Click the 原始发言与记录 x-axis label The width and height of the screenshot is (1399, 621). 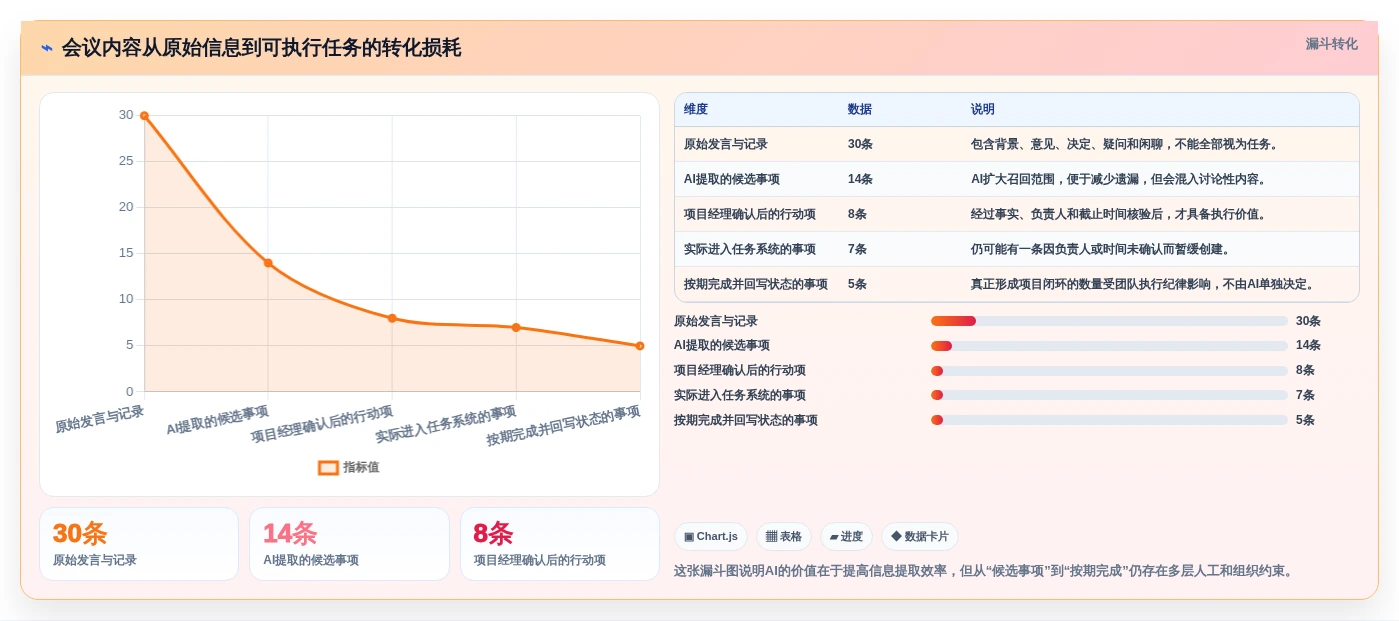tap(100, 419)
